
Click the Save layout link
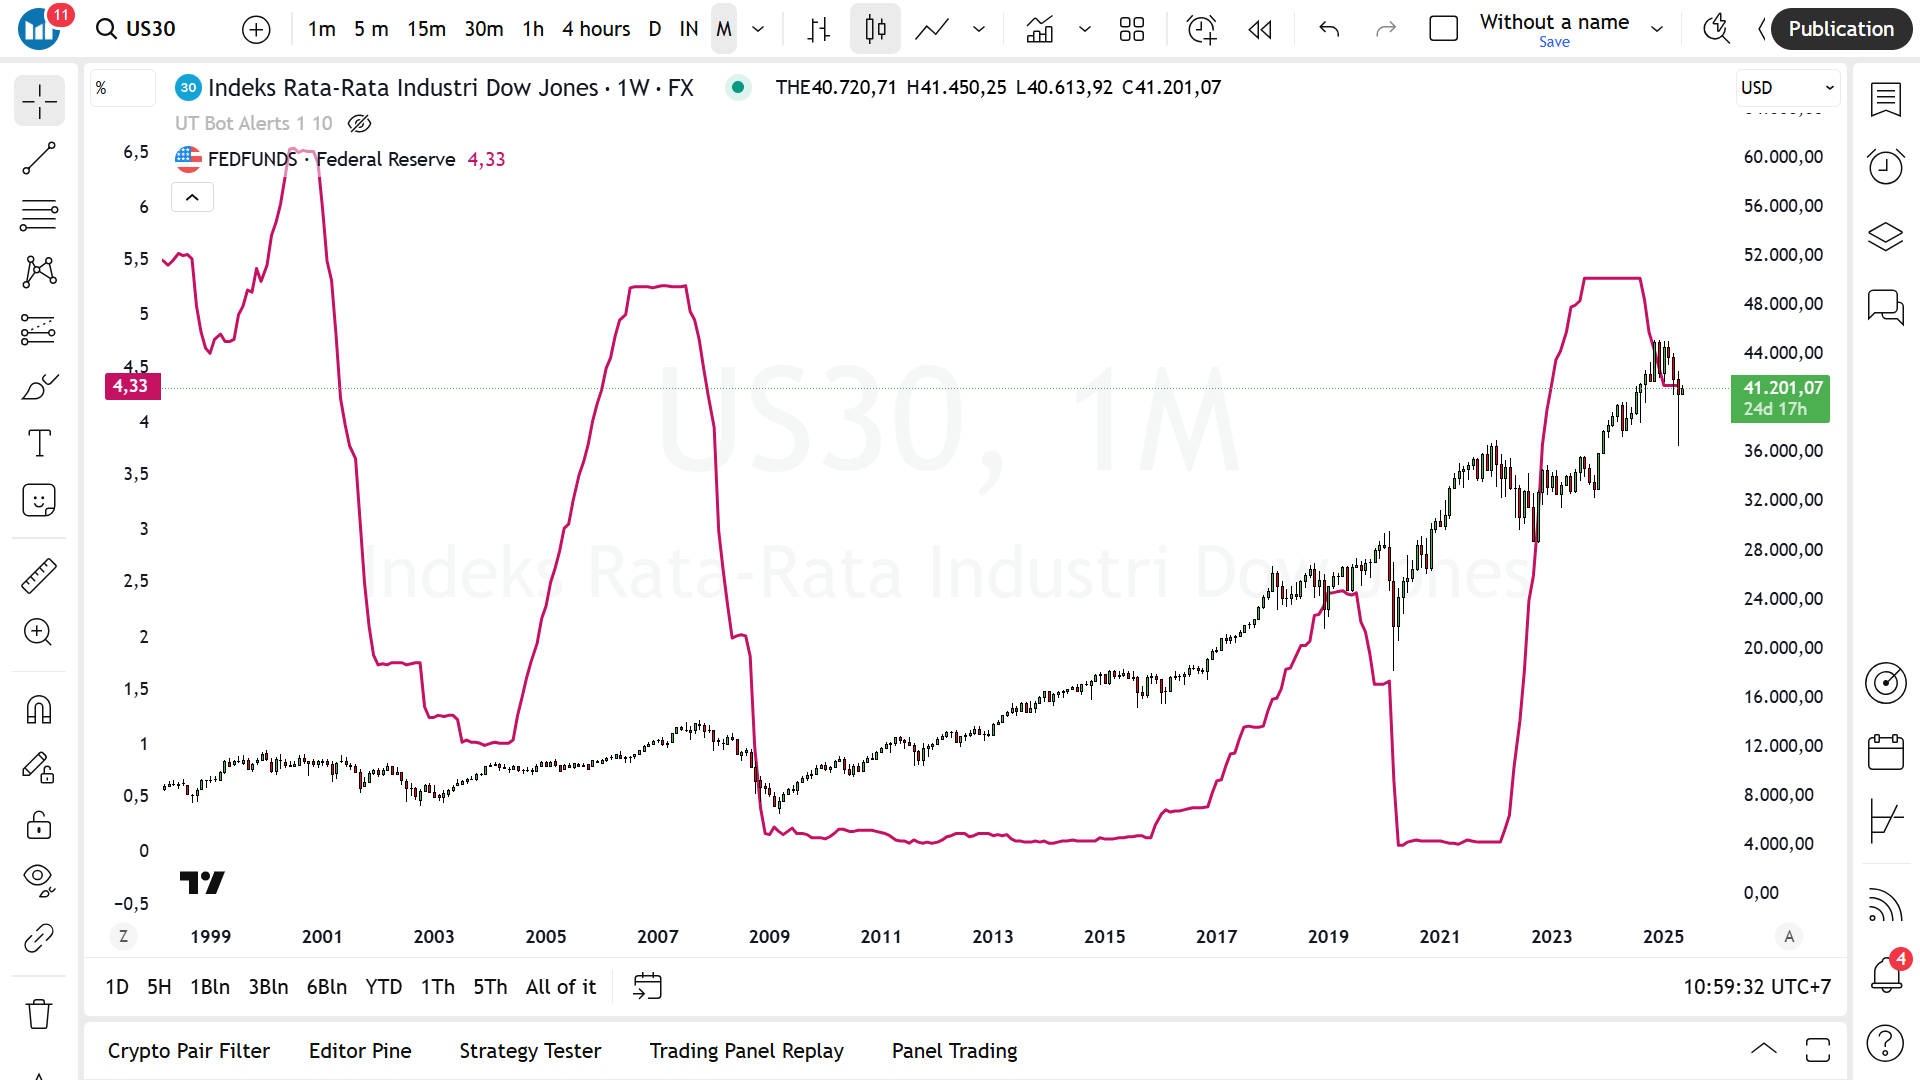coord(1554,42)
